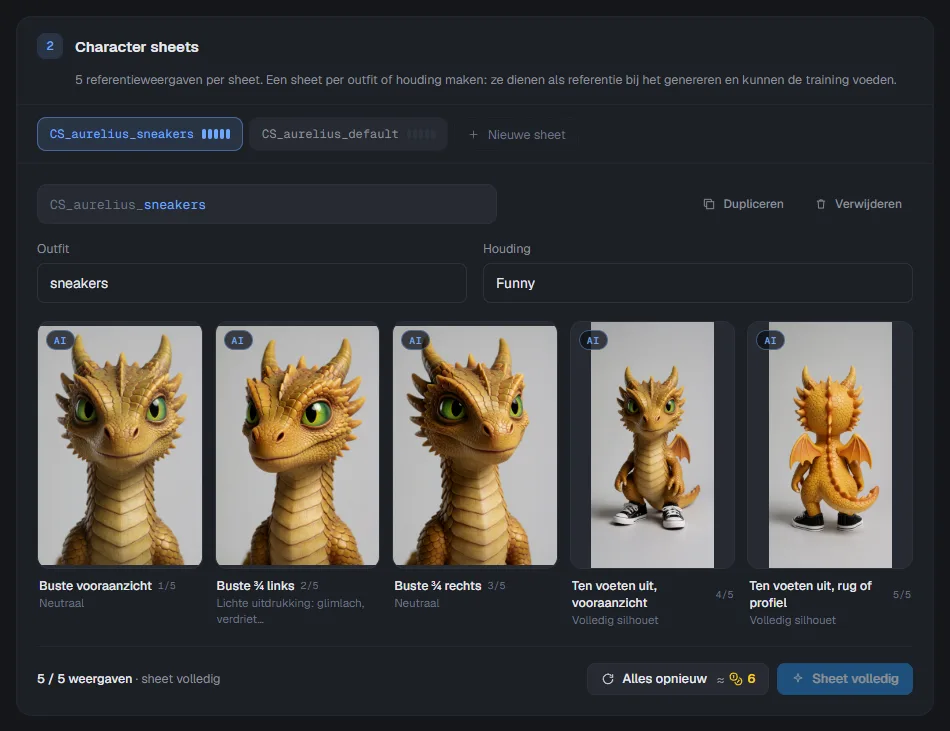Focus the Houding field containing Funny

point(697,283)
